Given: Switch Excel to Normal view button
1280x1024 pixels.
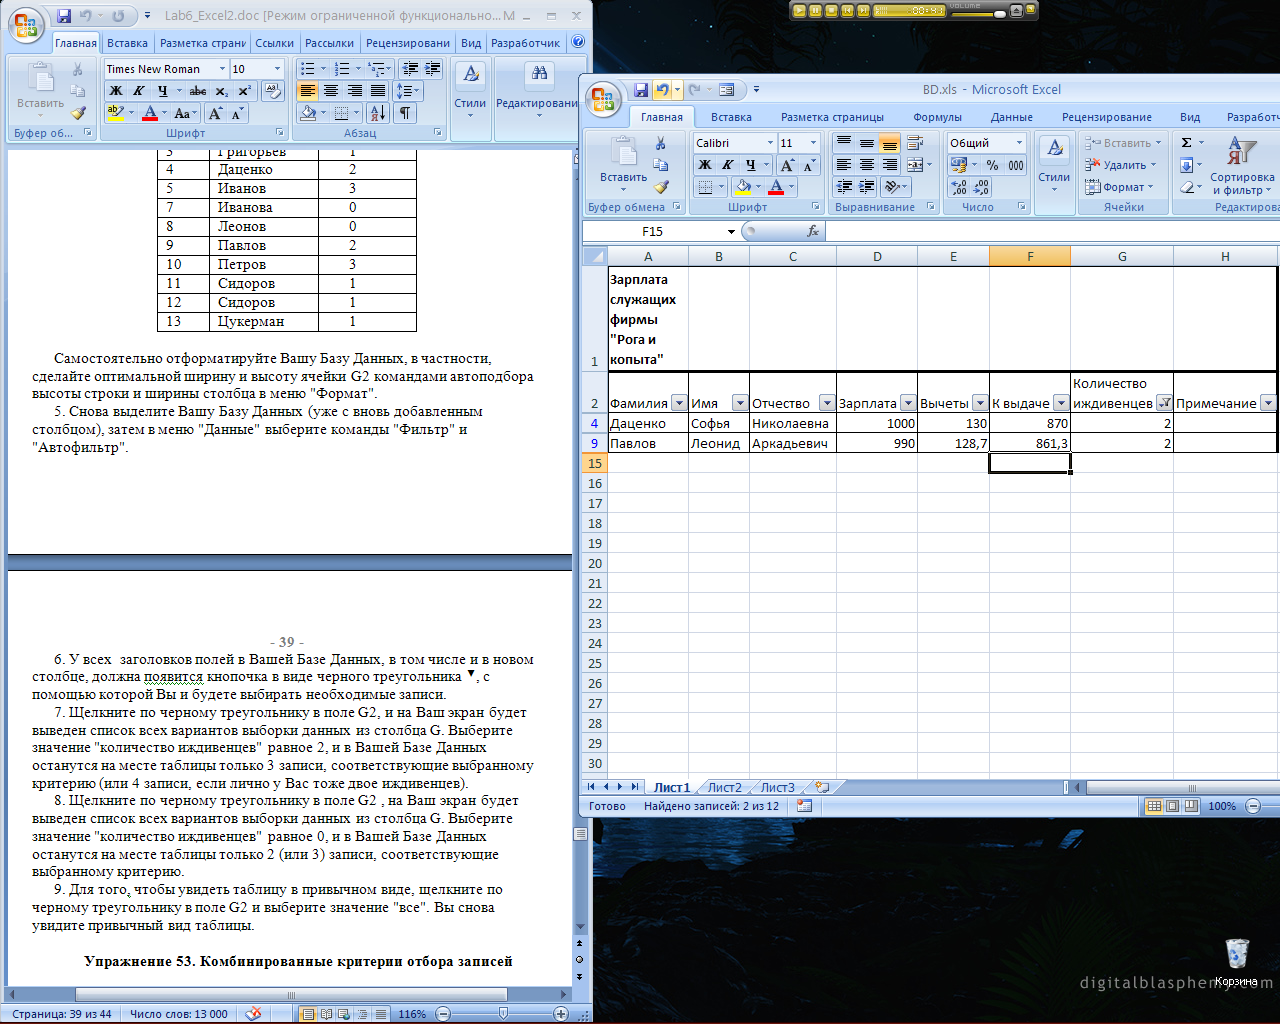Looking at the screenshot, I should [x=1155, y=806].
